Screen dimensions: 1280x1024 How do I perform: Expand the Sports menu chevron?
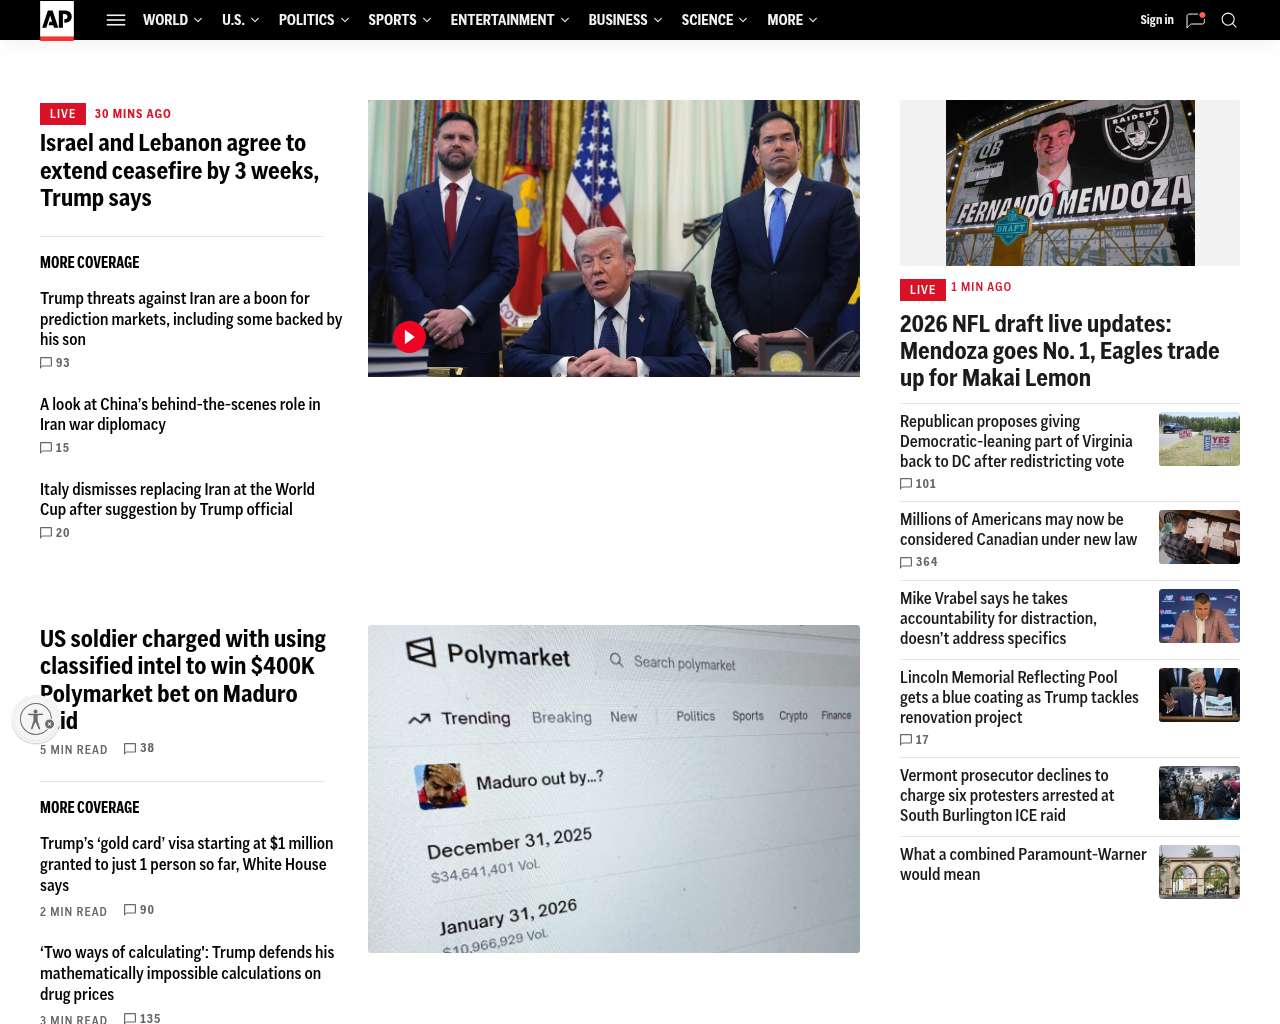click(427, 20)
